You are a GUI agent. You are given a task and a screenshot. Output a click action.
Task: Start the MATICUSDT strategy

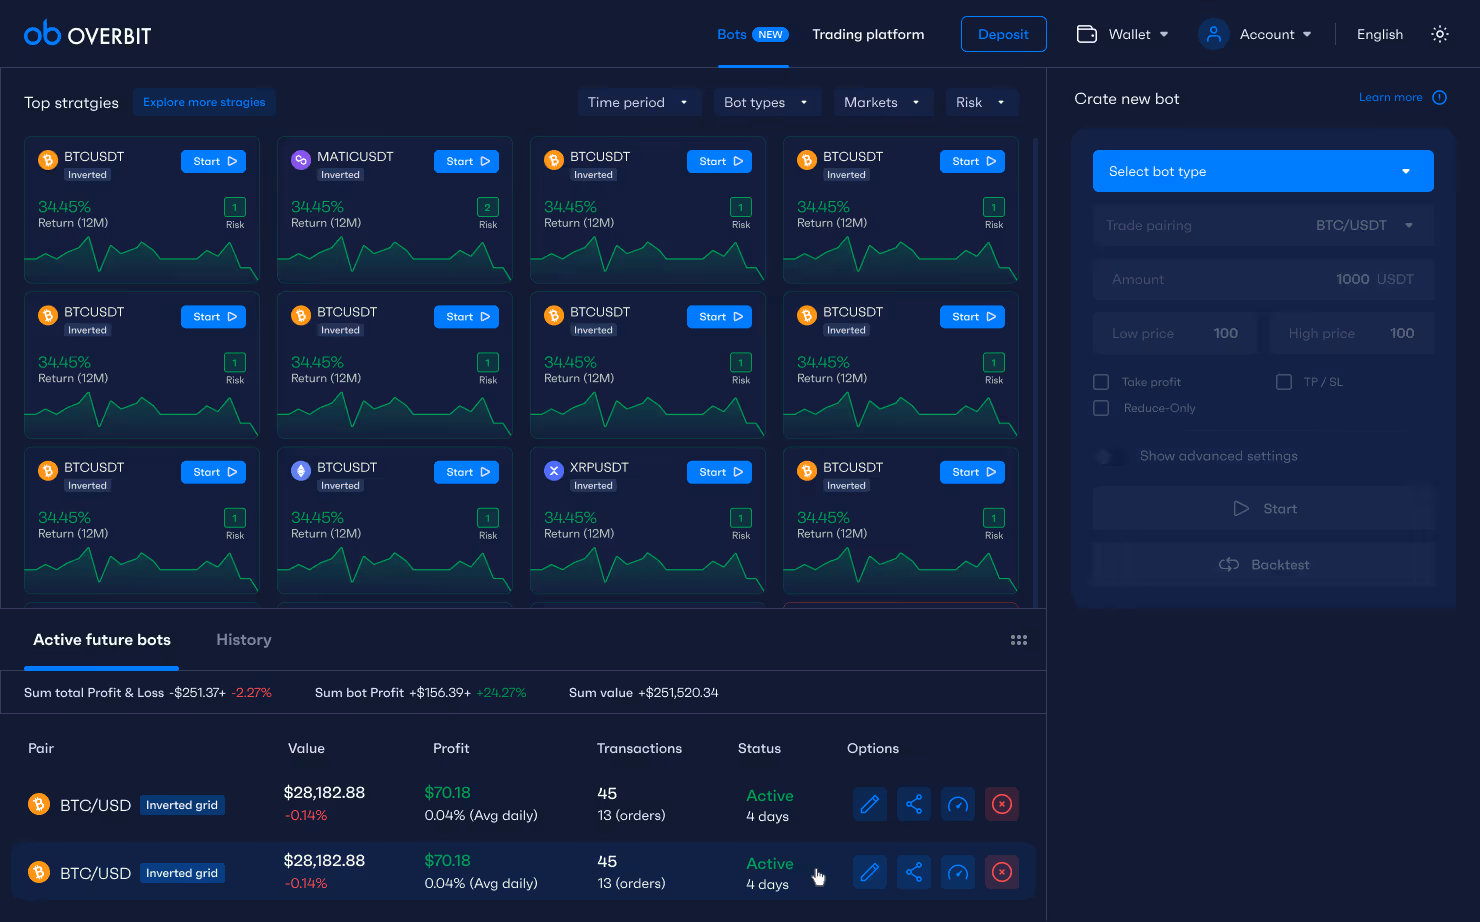[x=468, y=161]
